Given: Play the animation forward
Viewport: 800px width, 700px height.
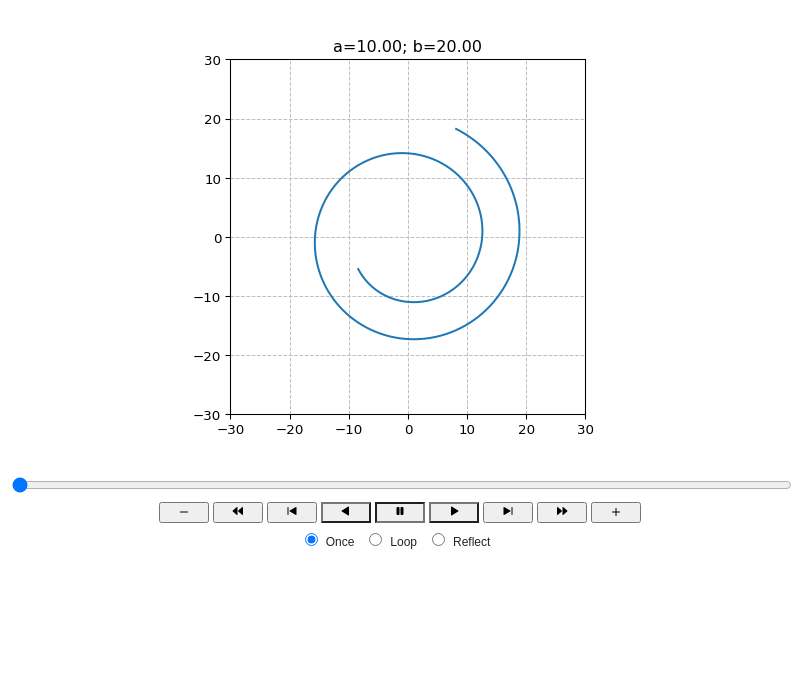Looking at the screenshot, I should click(454, 512).
